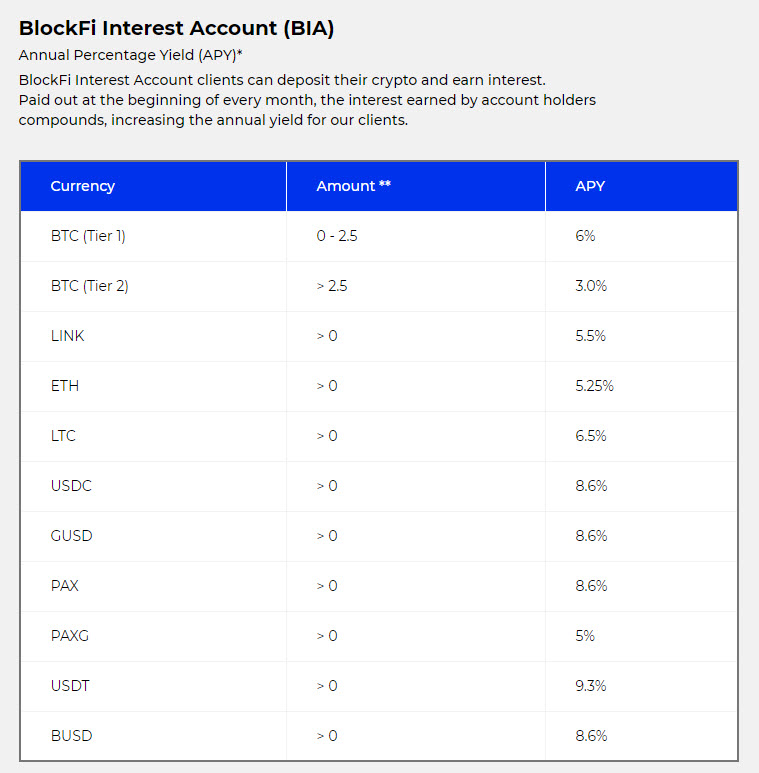
Task: Click the ETH currency cell
Action: click(64, 386)
